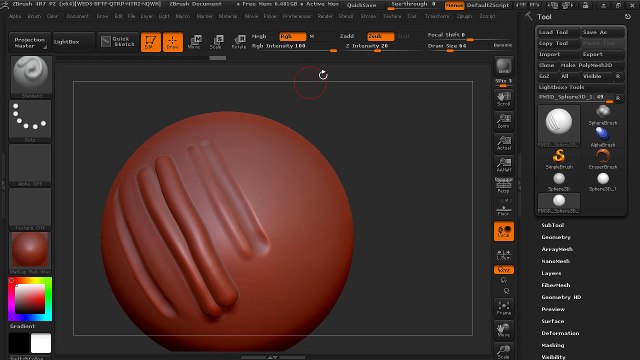Screen dimensions: 640x360
Task: Expand the SubTool section
Action: coord(553,225)
